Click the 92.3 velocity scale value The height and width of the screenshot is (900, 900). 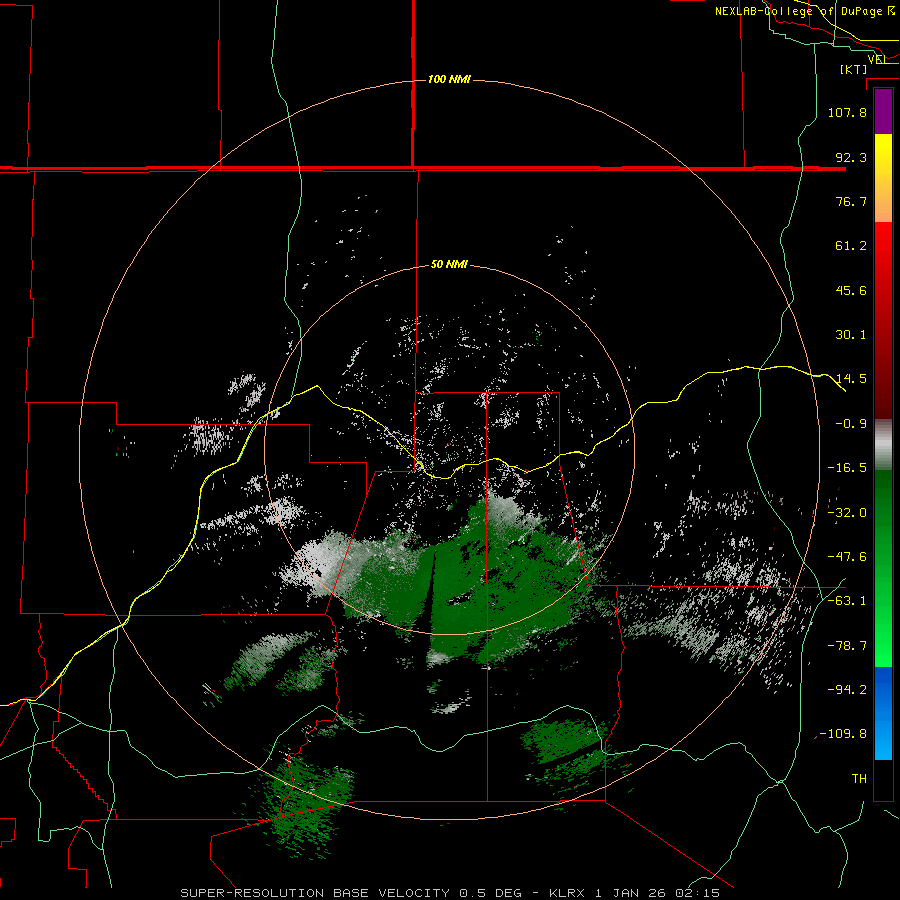(851, 157)
